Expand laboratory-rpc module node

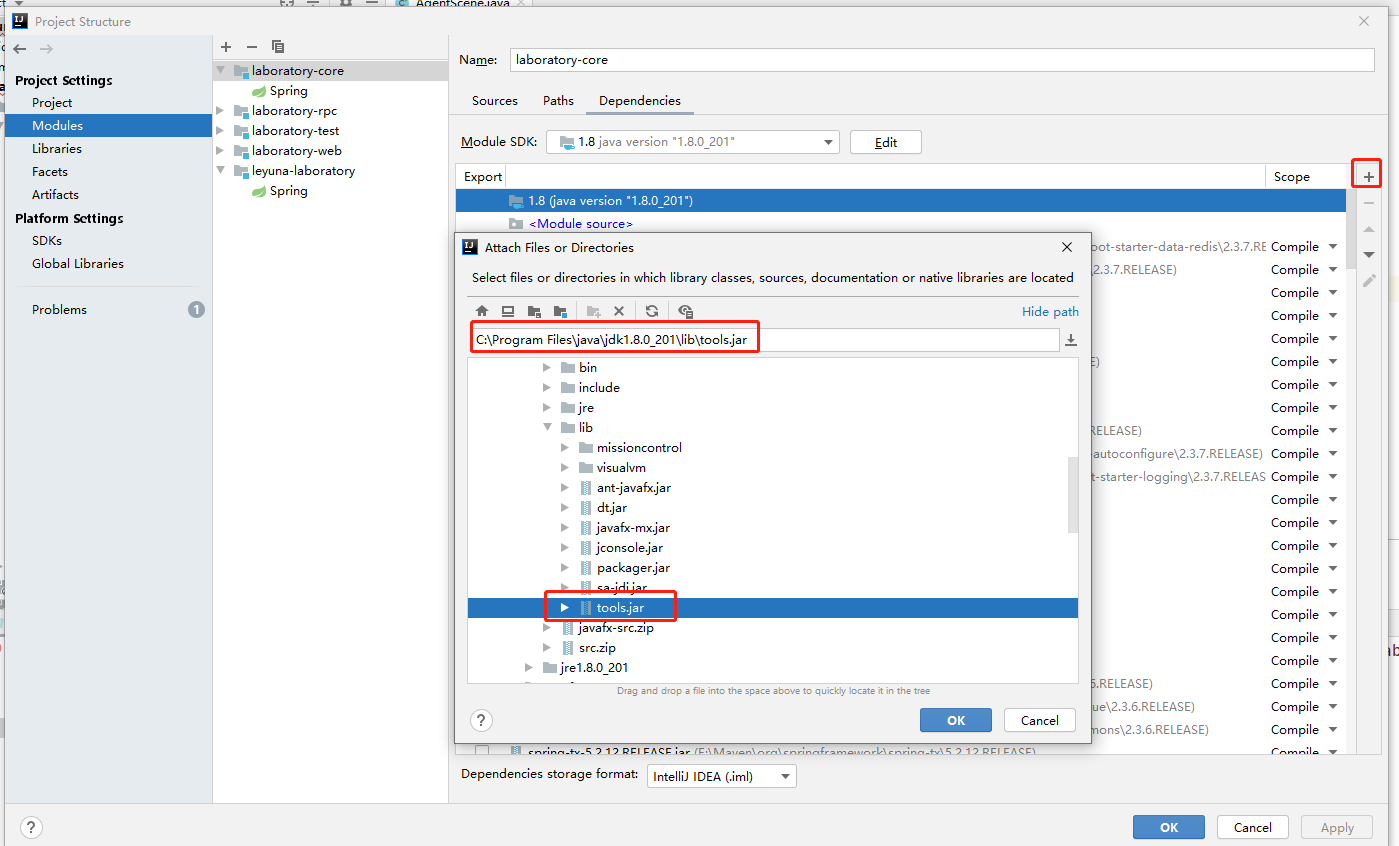click(221, 111)
